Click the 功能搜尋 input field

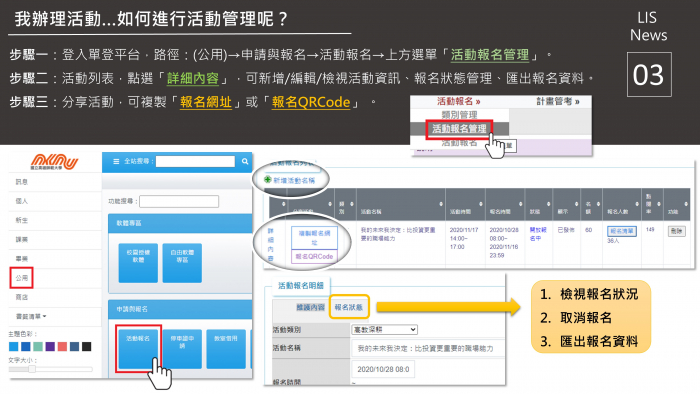[x=179, y=202]
